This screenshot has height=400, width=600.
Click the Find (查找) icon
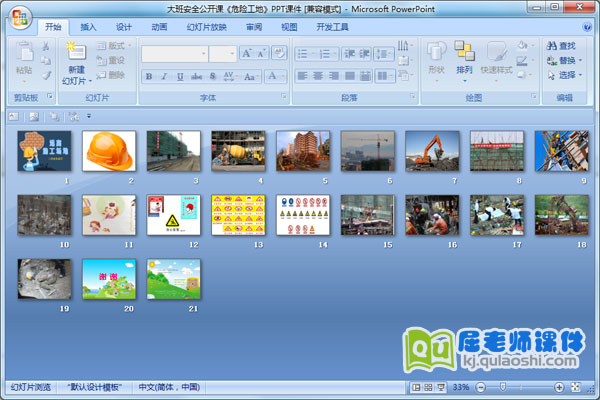553,45
